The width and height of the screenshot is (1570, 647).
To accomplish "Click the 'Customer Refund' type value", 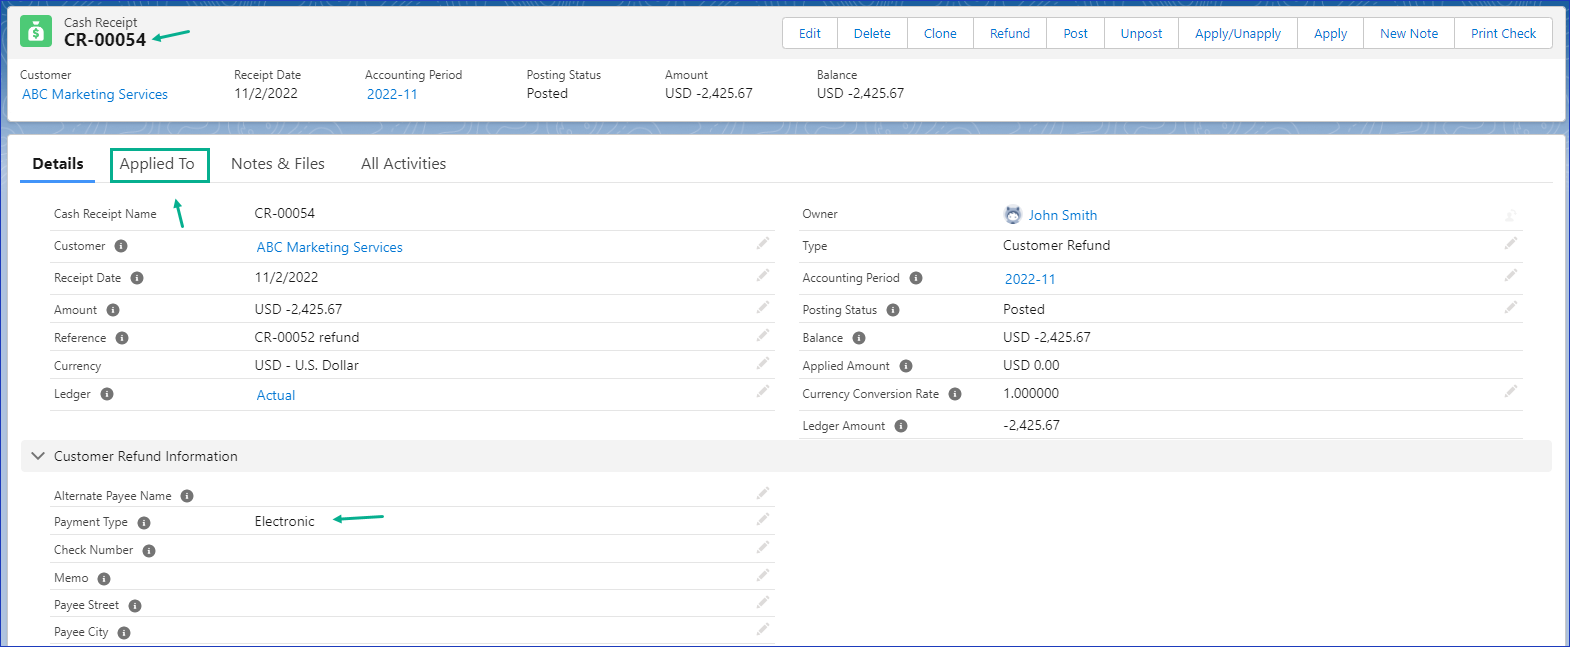I will click(x=1057, y=245).
